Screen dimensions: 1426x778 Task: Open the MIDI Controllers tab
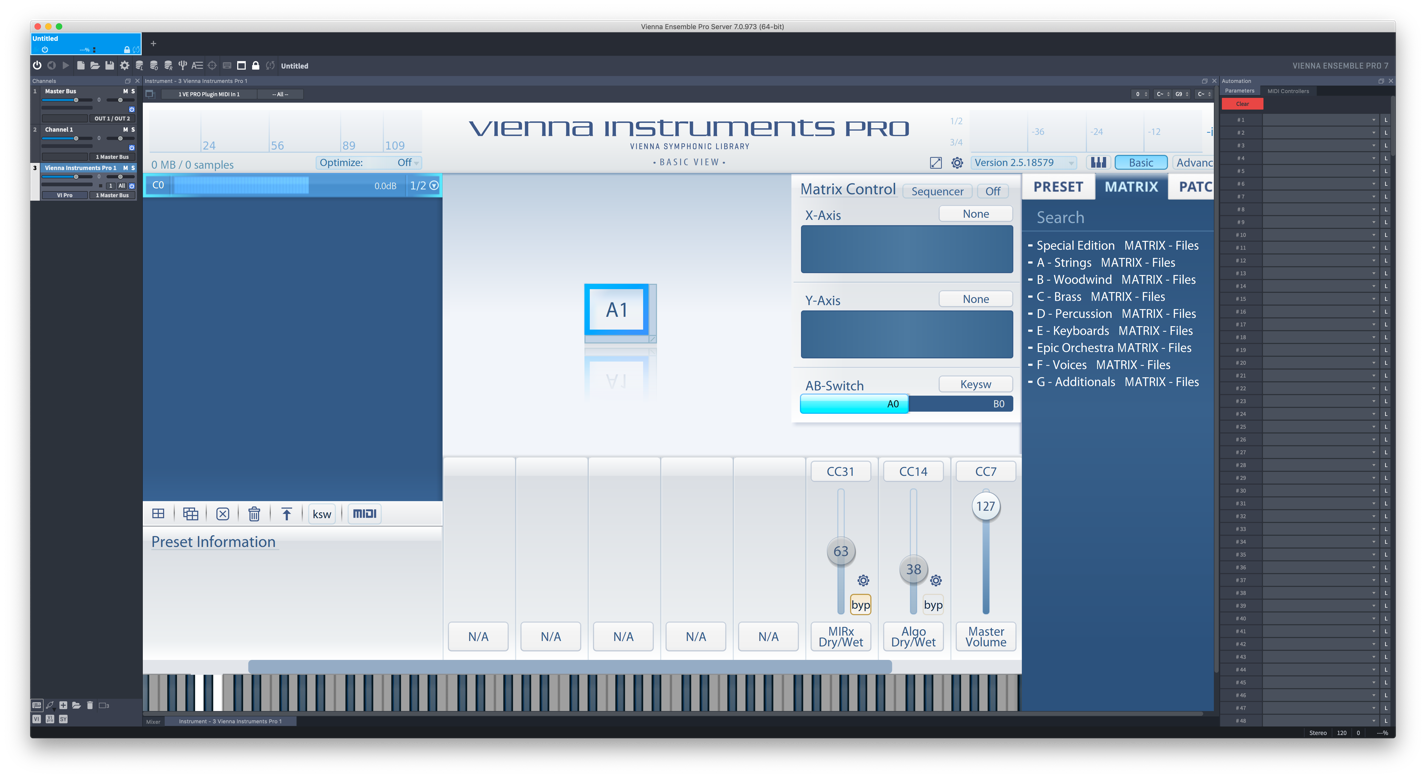(1288, 91)
